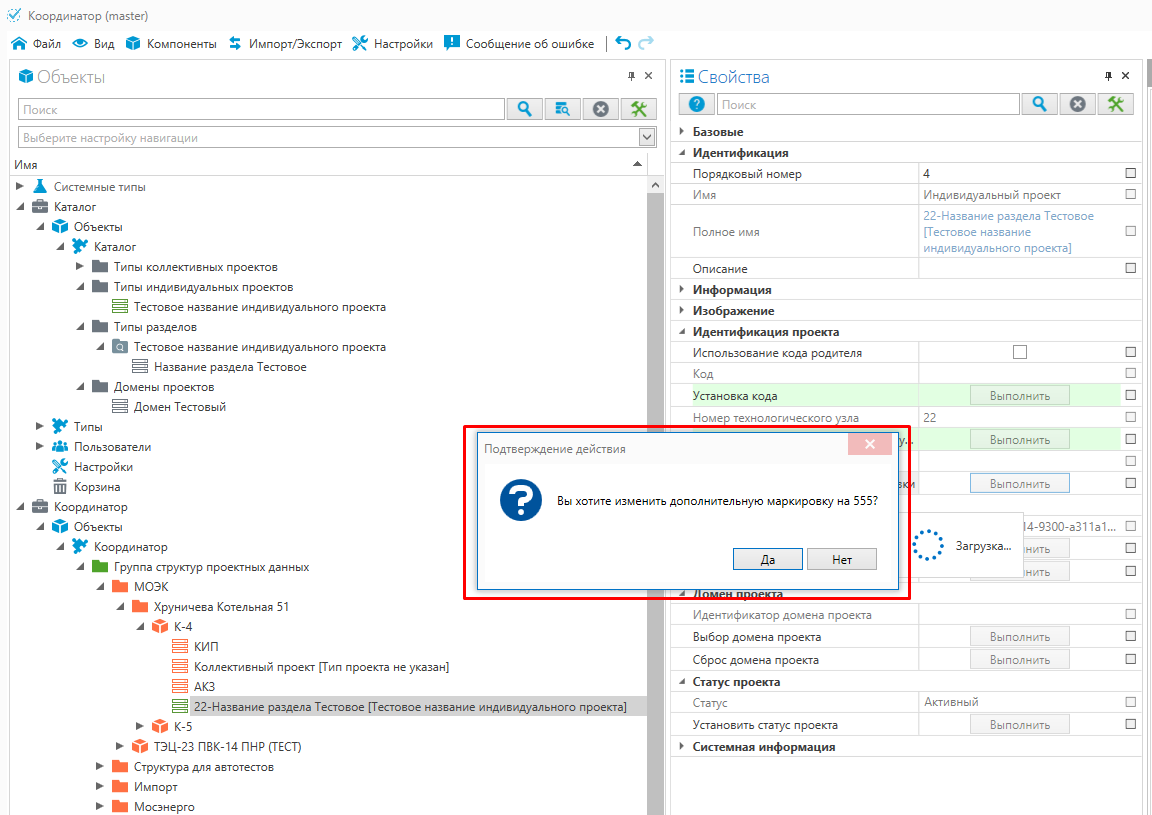
Task: Tick the checkbox beside Статус row
Action: pos(1130,702)
